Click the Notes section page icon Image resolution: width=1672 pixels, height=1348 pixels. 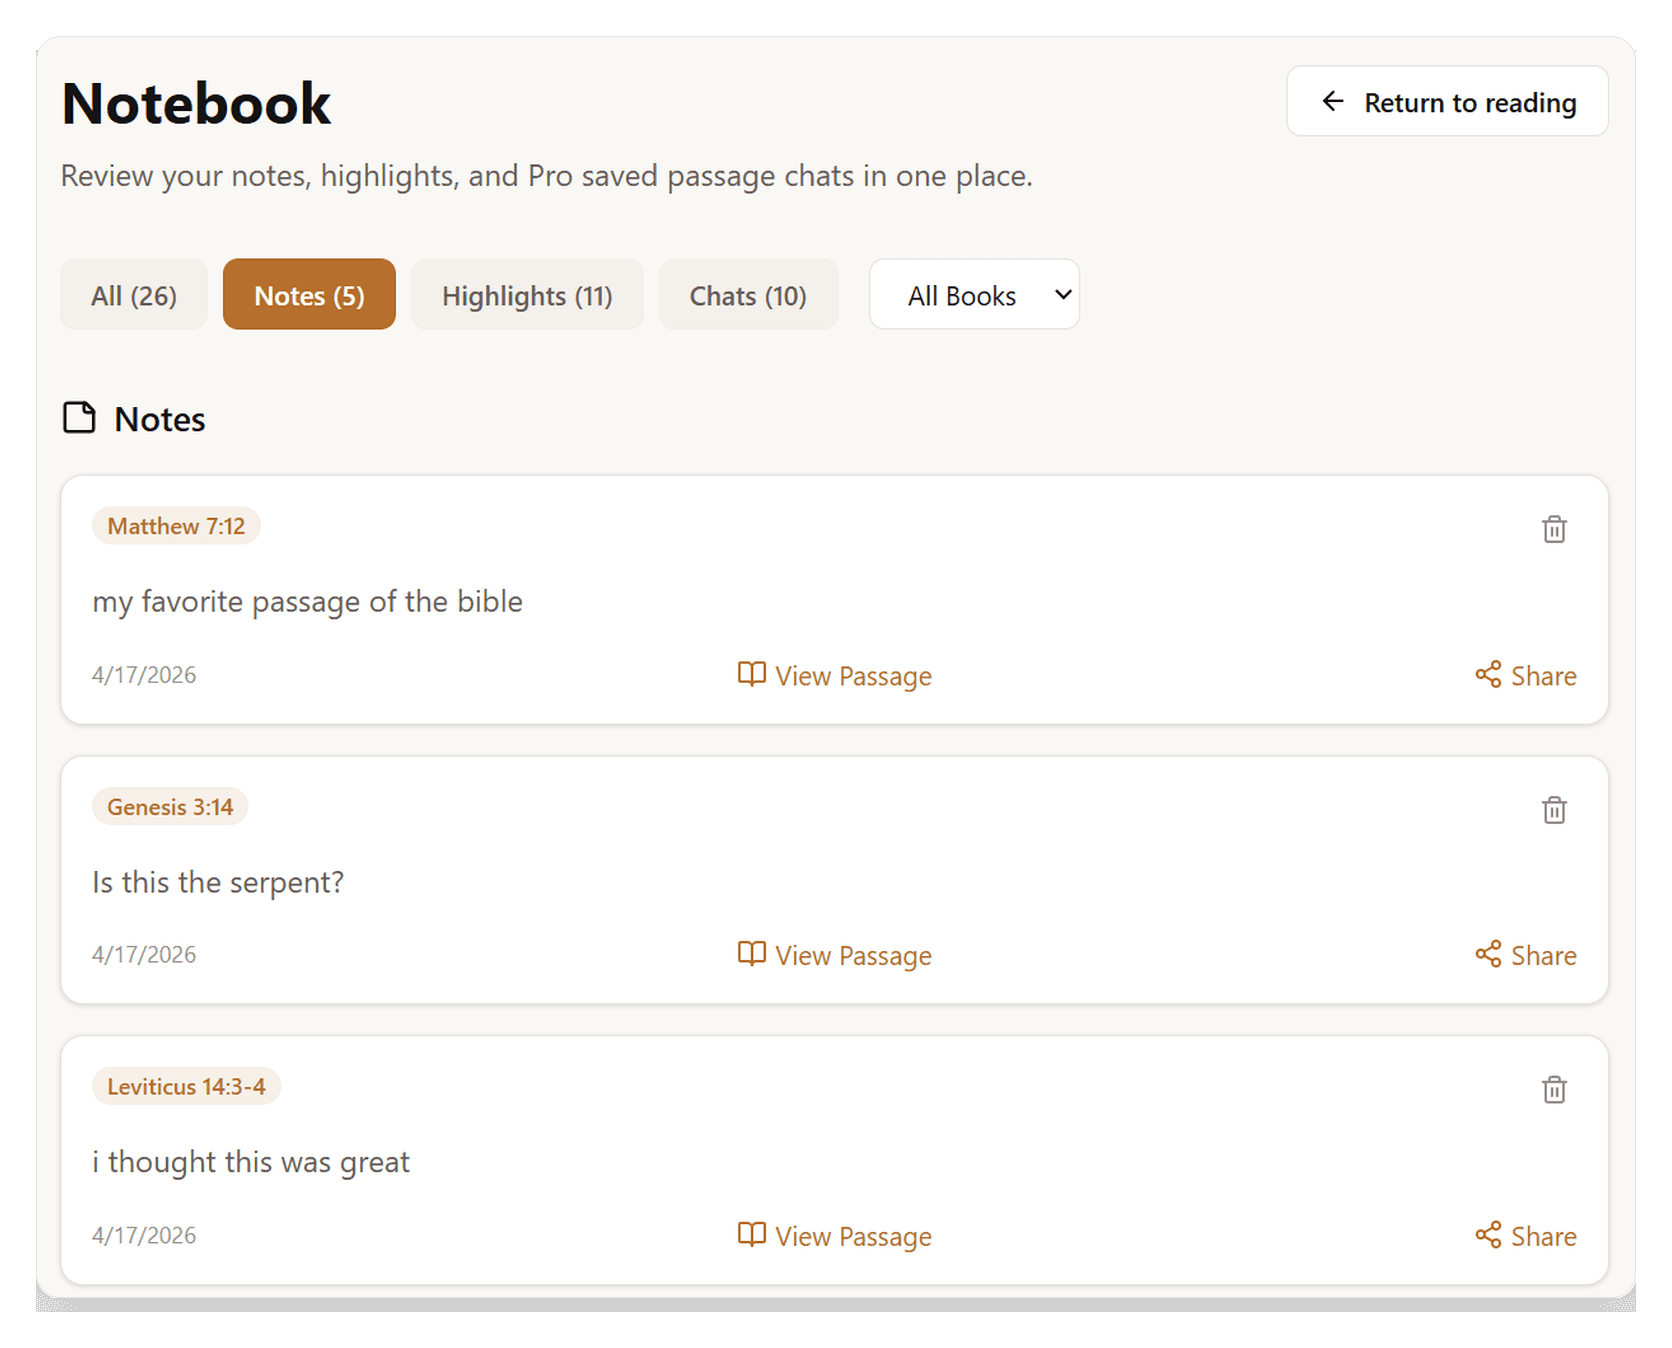tap(79, 418)
